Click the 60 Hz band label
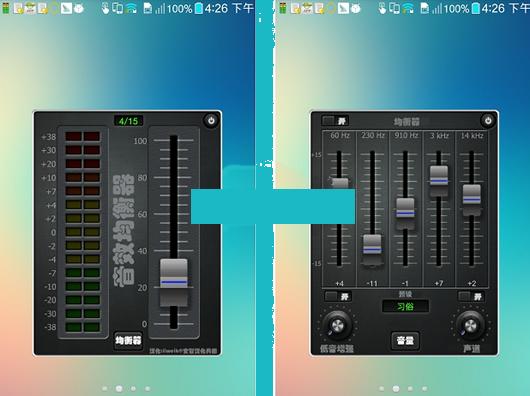Viewport: 530px width, 396px height. click(x=340, y=136)
